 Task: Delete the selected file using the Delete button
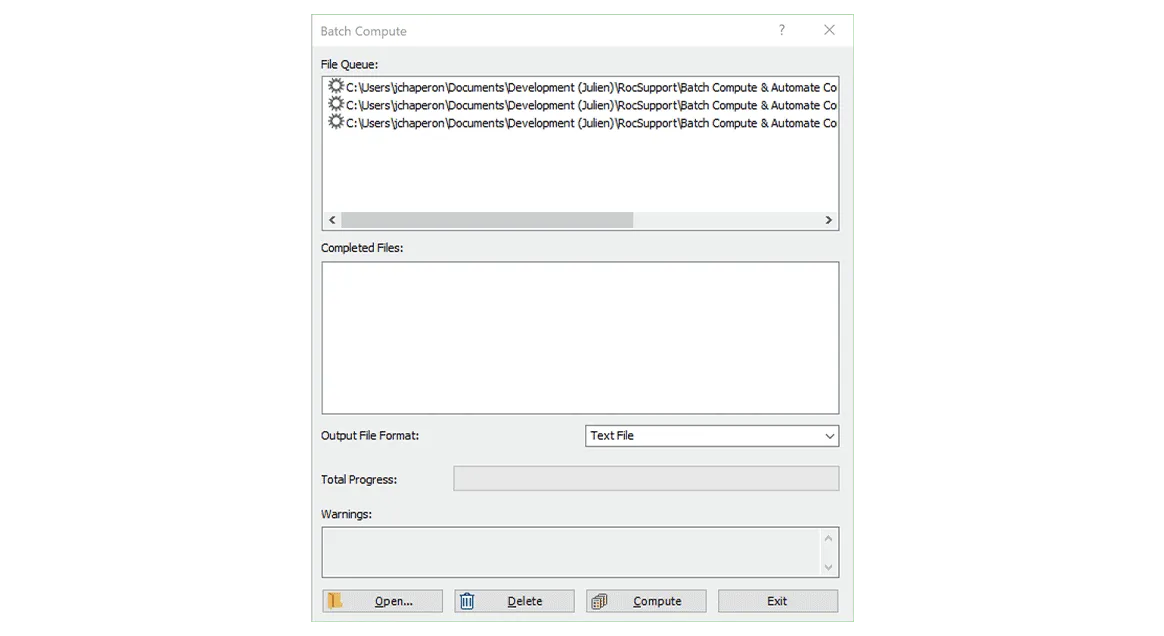514,600
